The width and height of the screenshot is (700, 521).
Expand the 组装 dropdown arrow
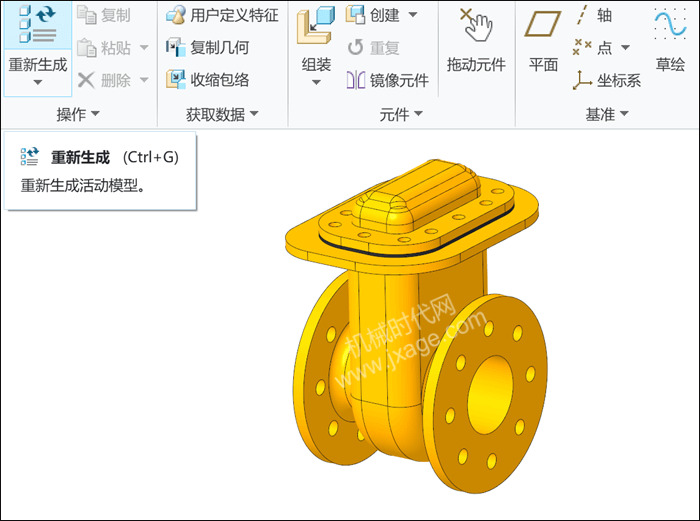coord(316,83)
